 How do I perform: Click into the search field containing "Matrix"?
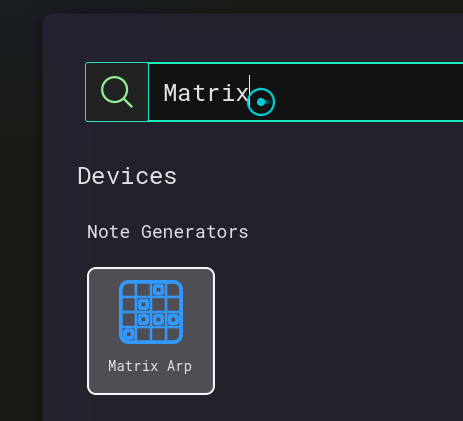[306, 92]
